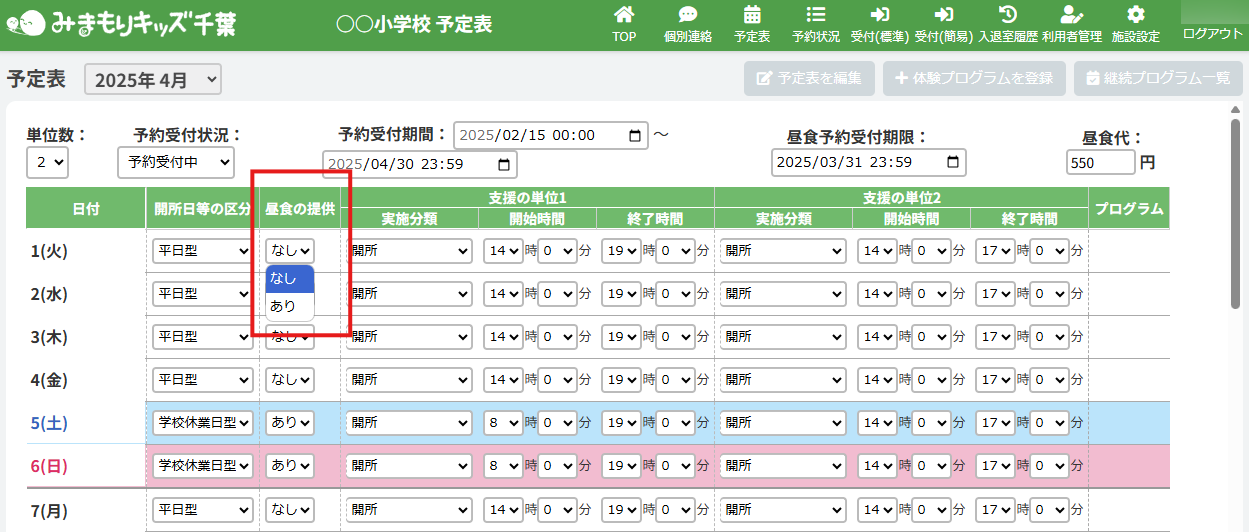Open 施設設定 gear icon
Viewport: 1249px width, 532px height.
1136,16
